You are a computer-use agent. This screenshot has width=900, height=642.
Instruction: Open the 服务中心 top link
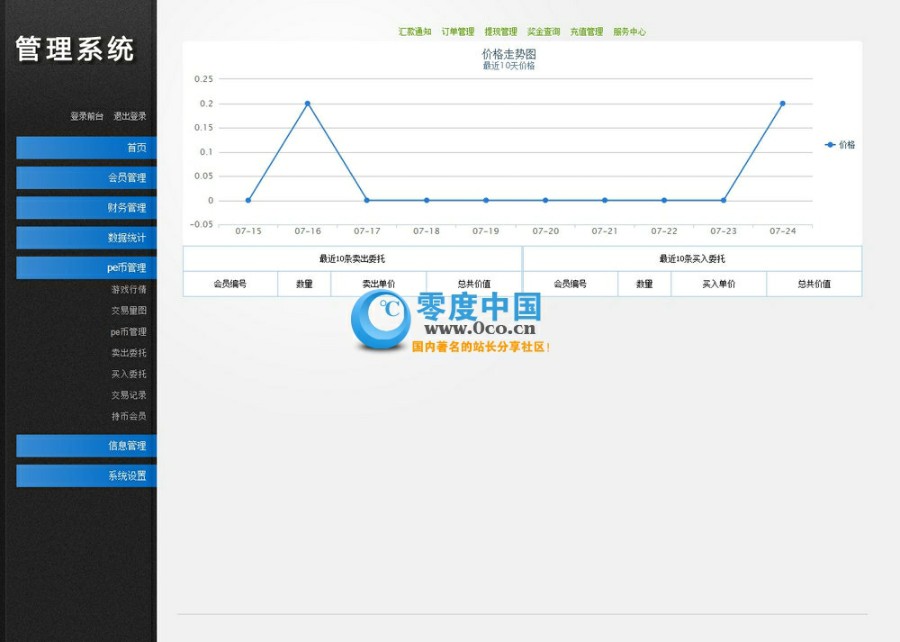(x=630, y=32)
